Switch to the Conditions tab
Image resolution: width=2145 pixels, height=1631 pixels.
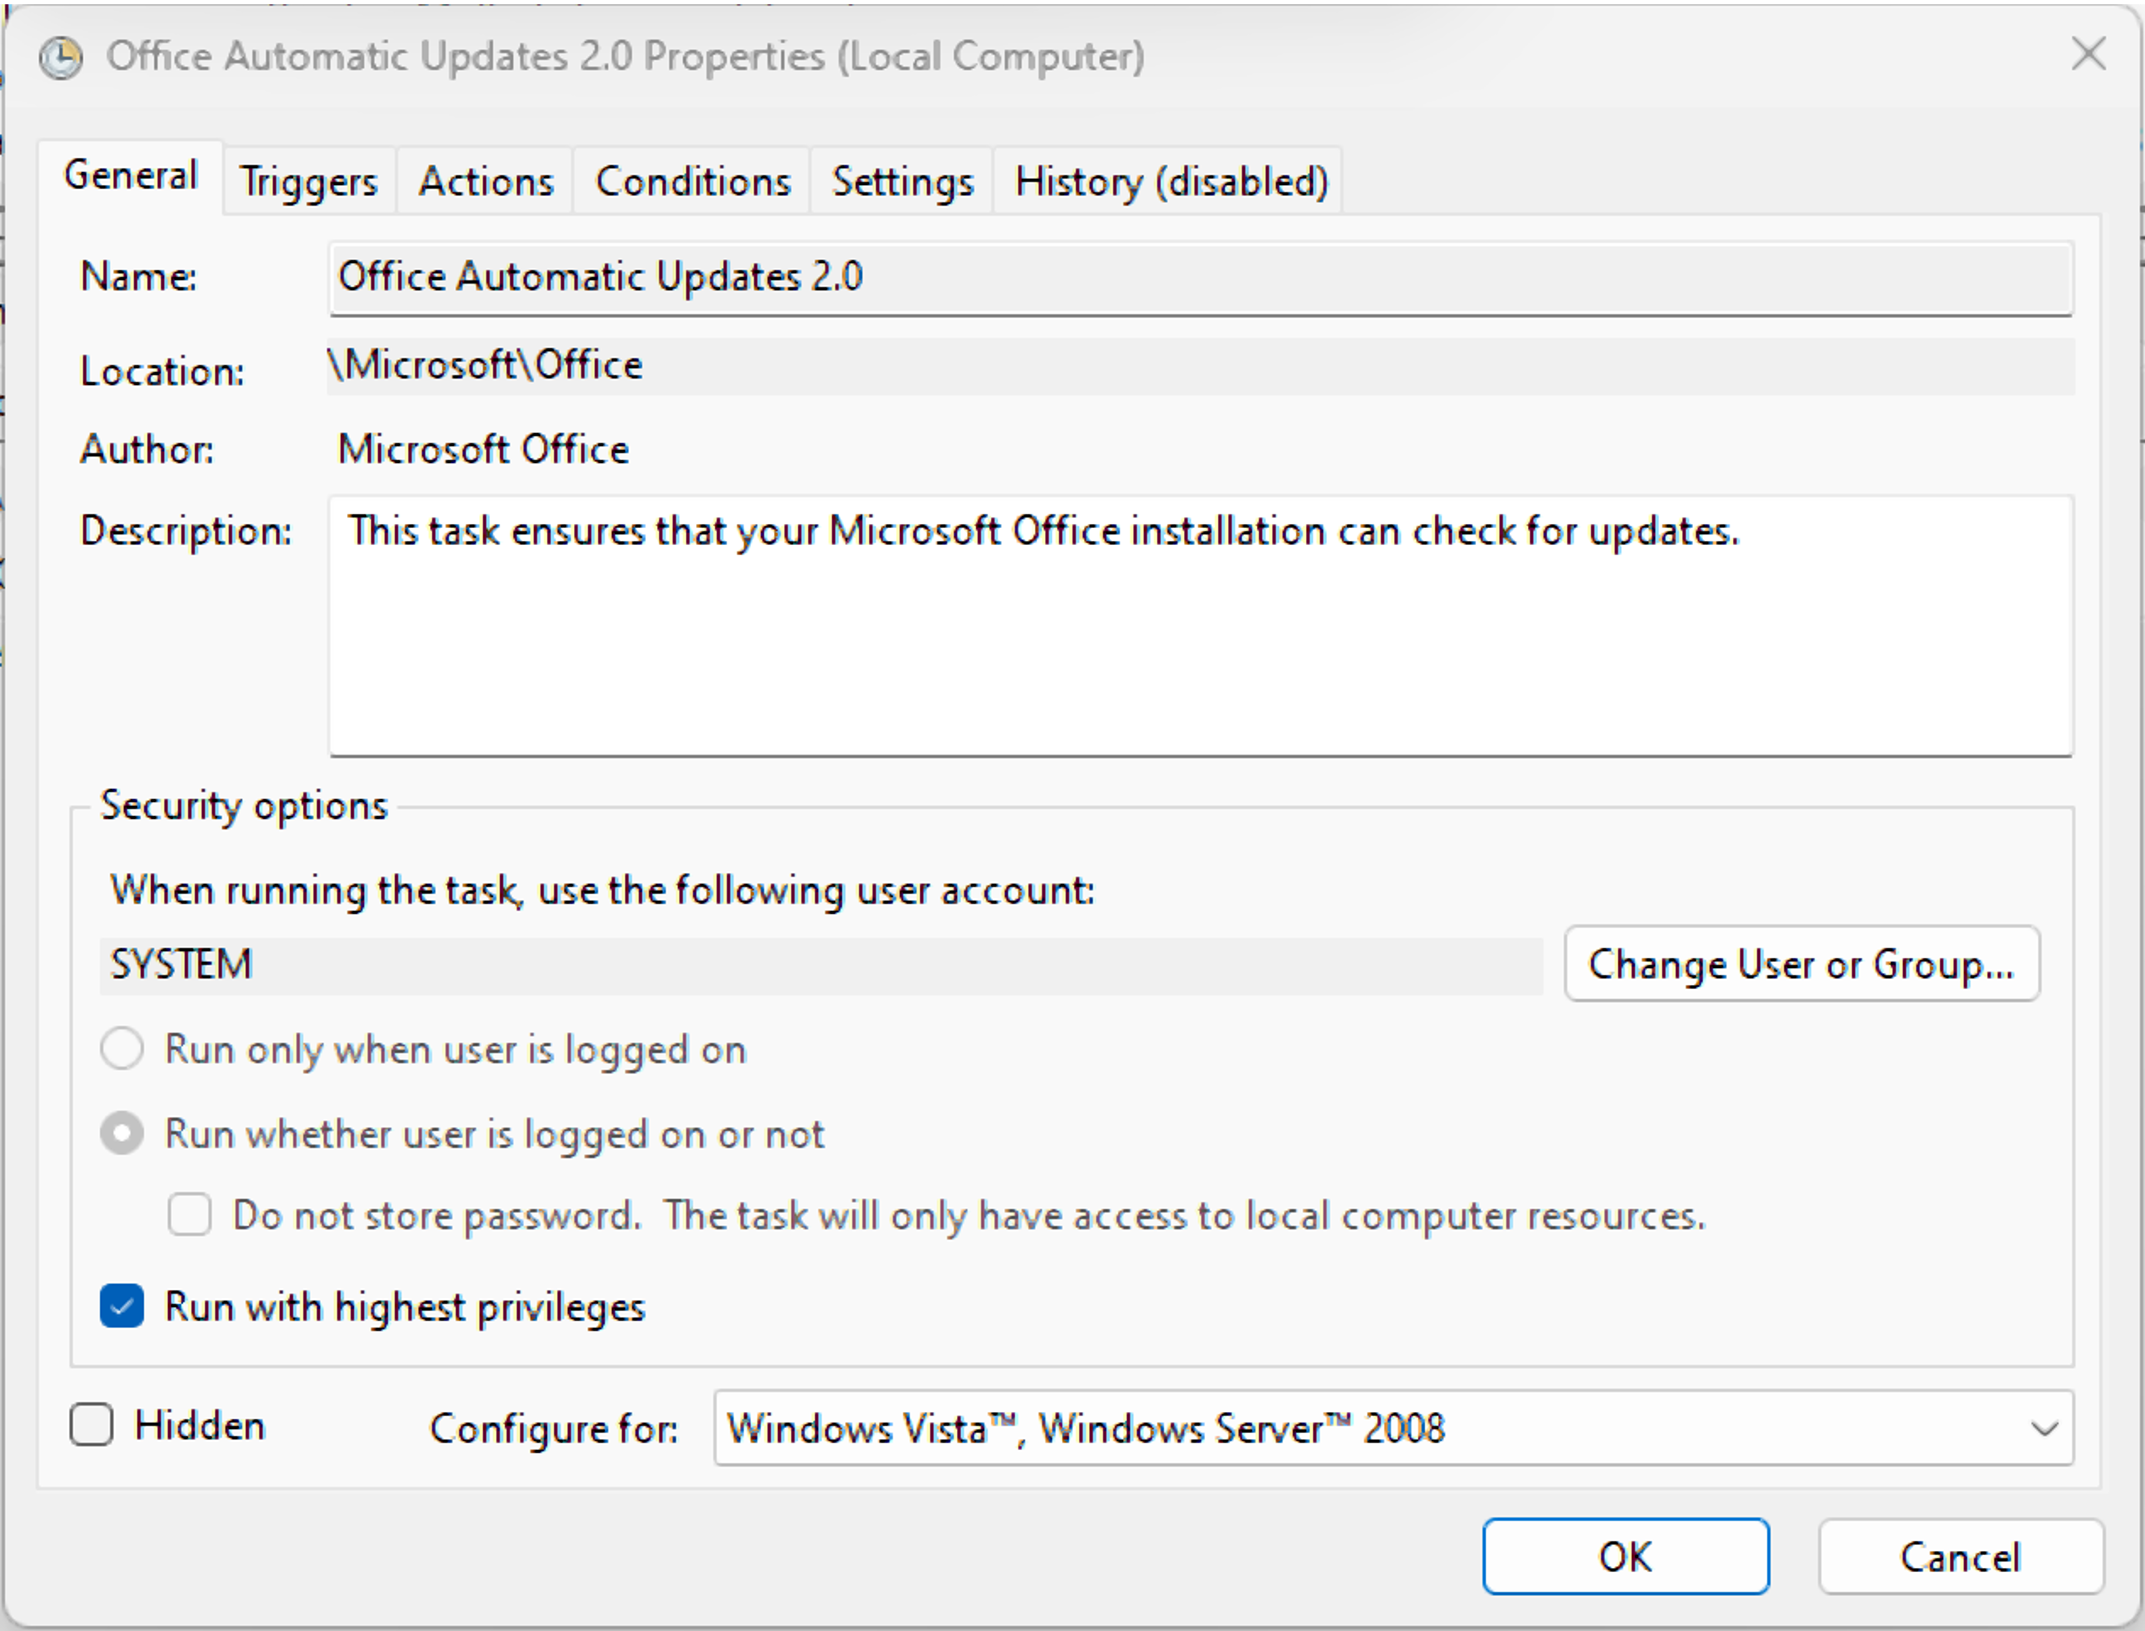tap(692, 182)
